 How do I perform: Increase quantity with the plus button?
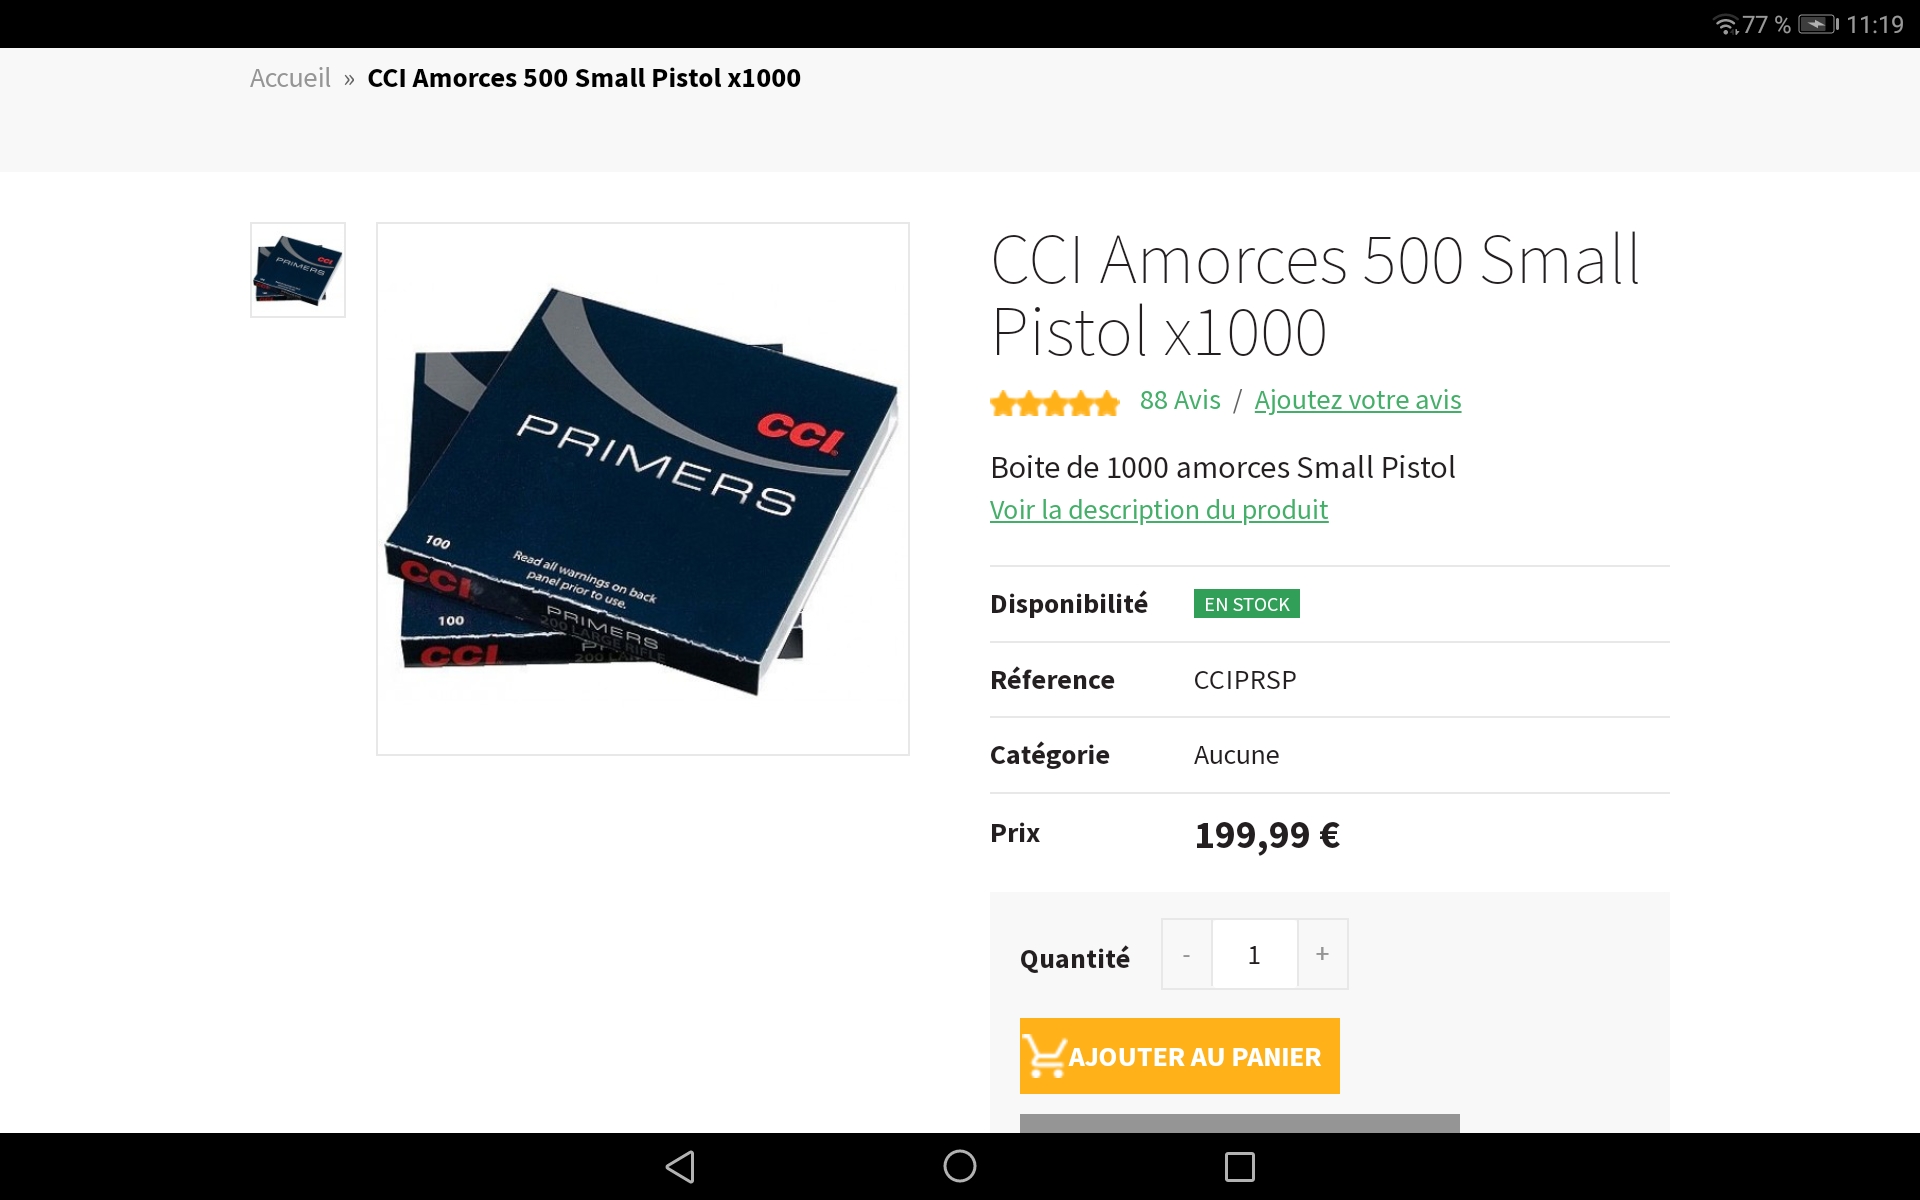click(1322, 954)
